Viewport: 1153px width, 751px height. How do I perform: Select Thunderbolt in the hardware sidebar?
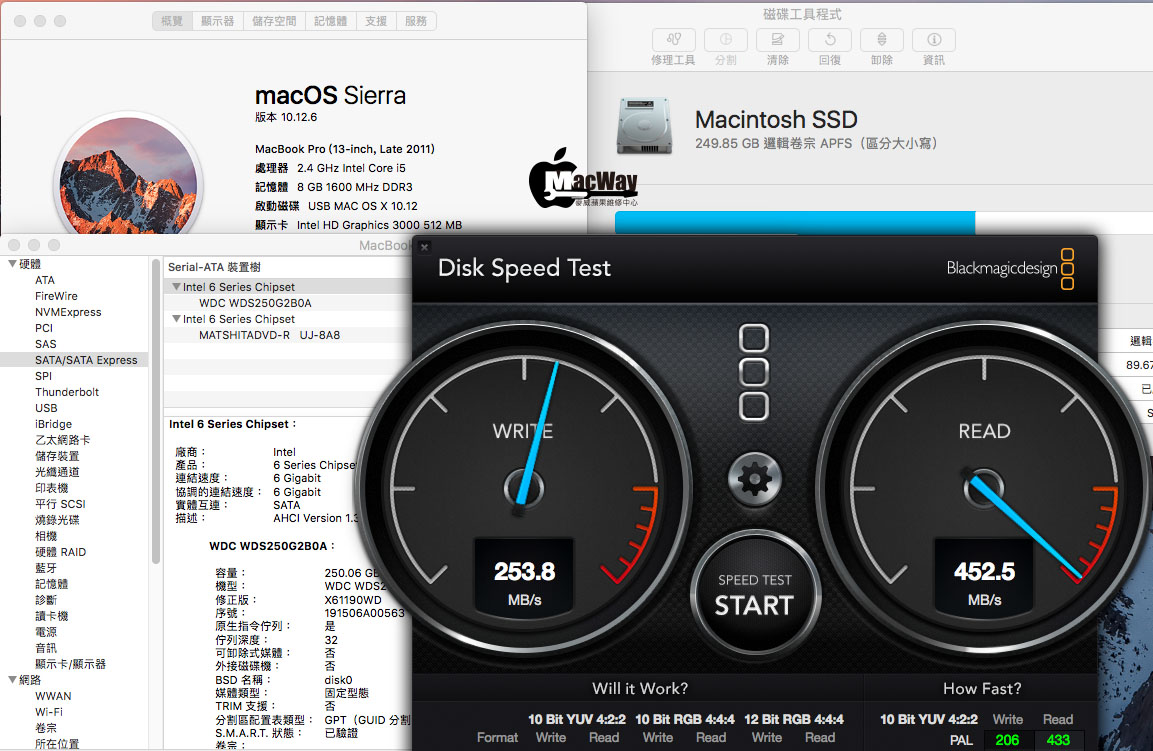67,392
